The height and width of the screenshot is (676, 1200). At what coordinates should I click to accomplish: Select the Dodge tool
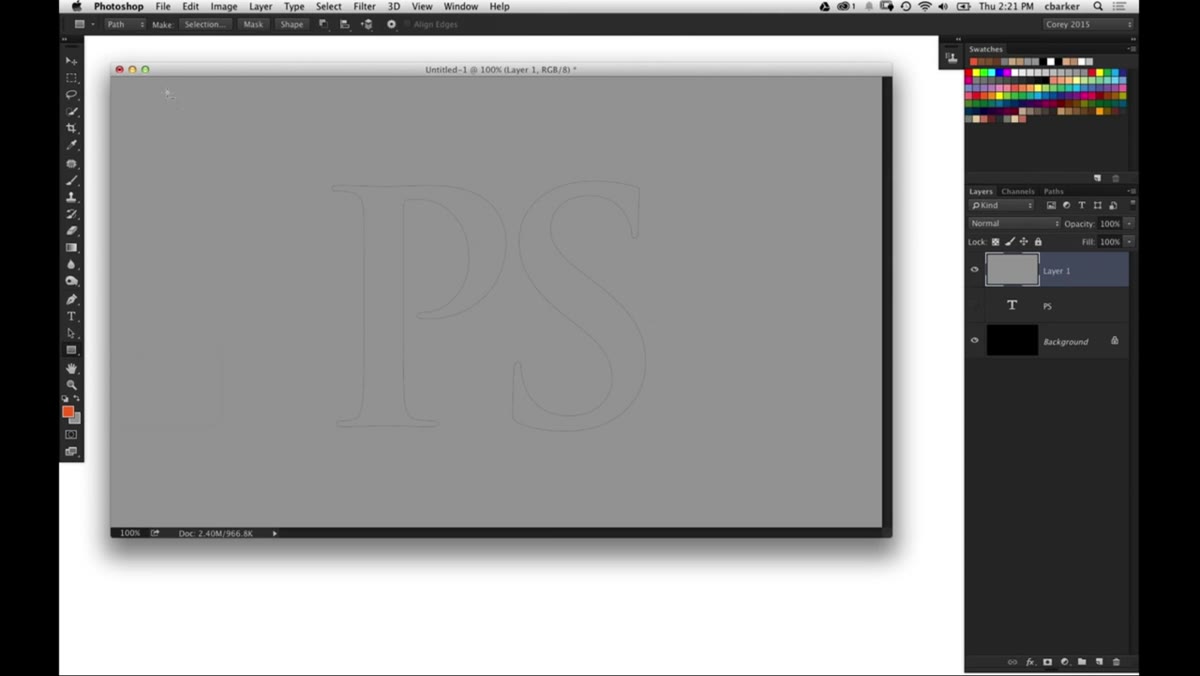tap(71, 282)
